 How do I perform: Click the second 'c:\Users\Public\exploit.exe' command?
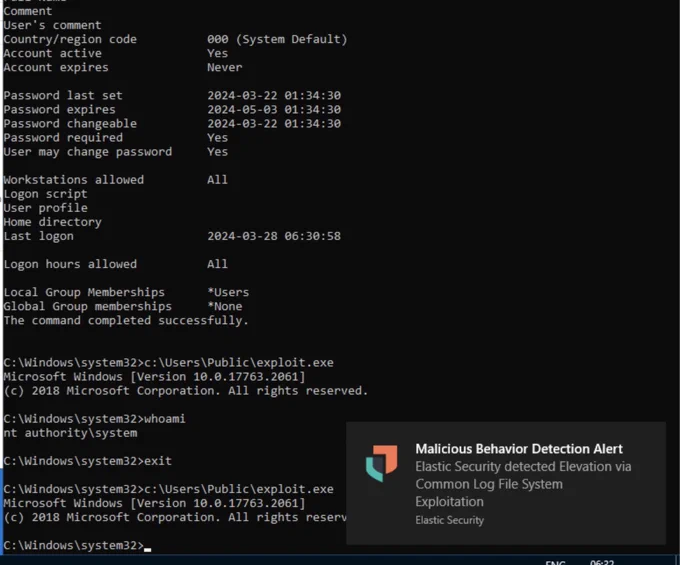(x=239, y=489)
